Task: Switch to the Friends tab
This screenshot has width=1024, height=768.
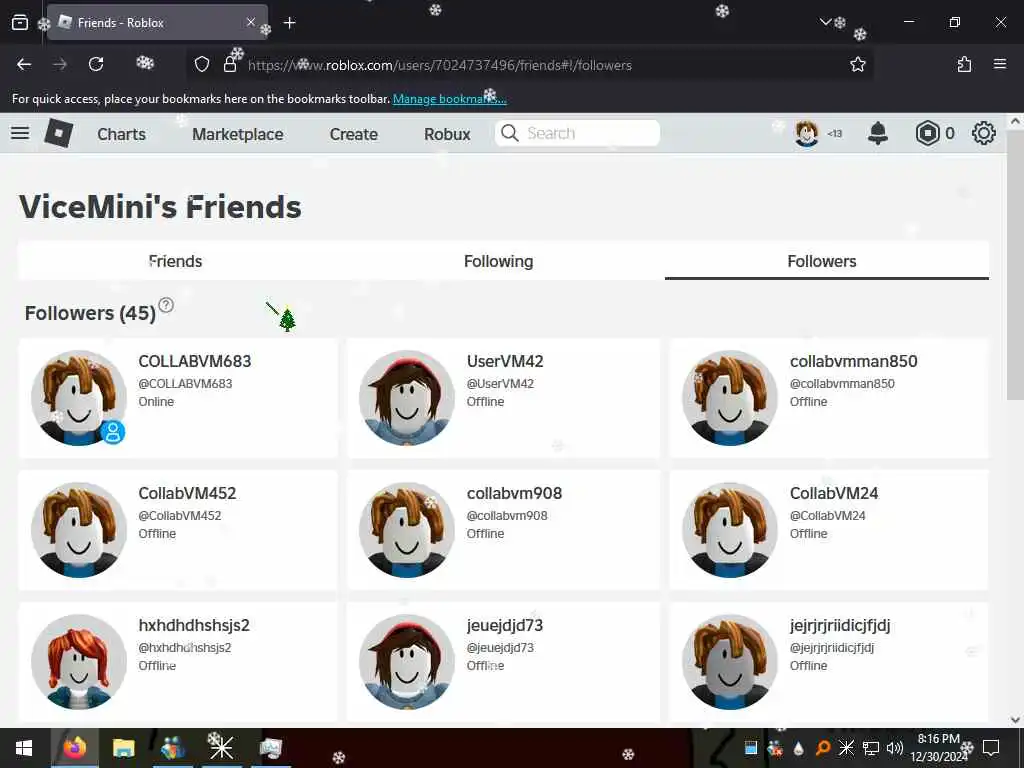Action: point(176,261)
